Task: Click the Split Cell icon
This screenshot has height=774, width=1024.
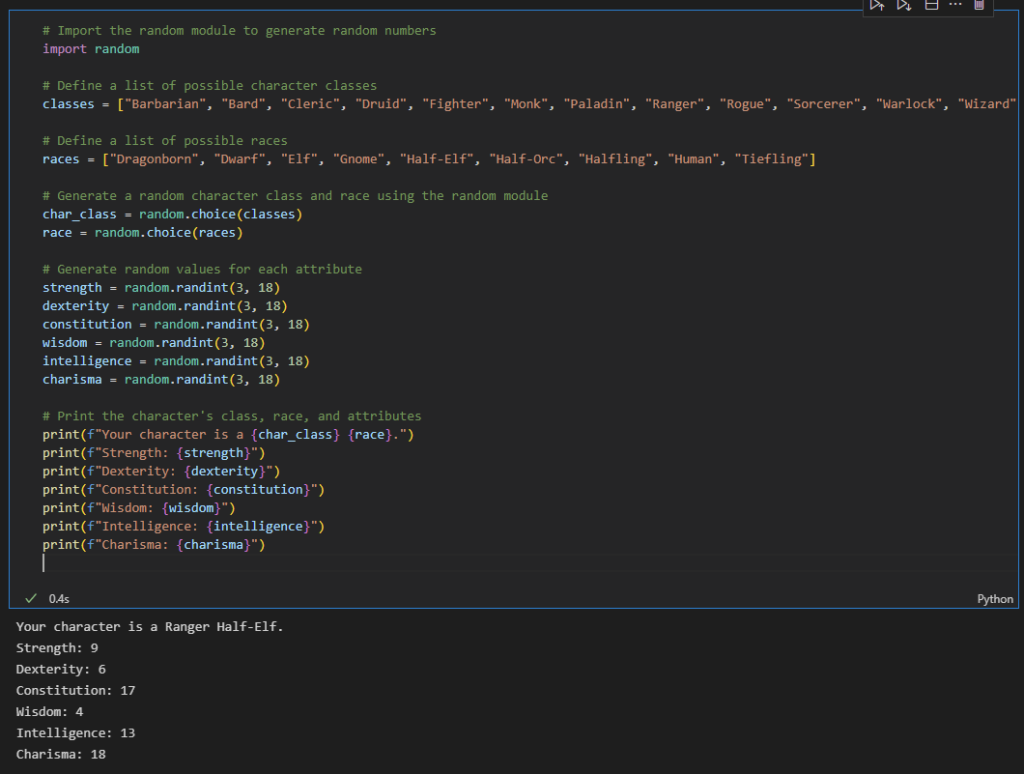Action: coord(931,5)
